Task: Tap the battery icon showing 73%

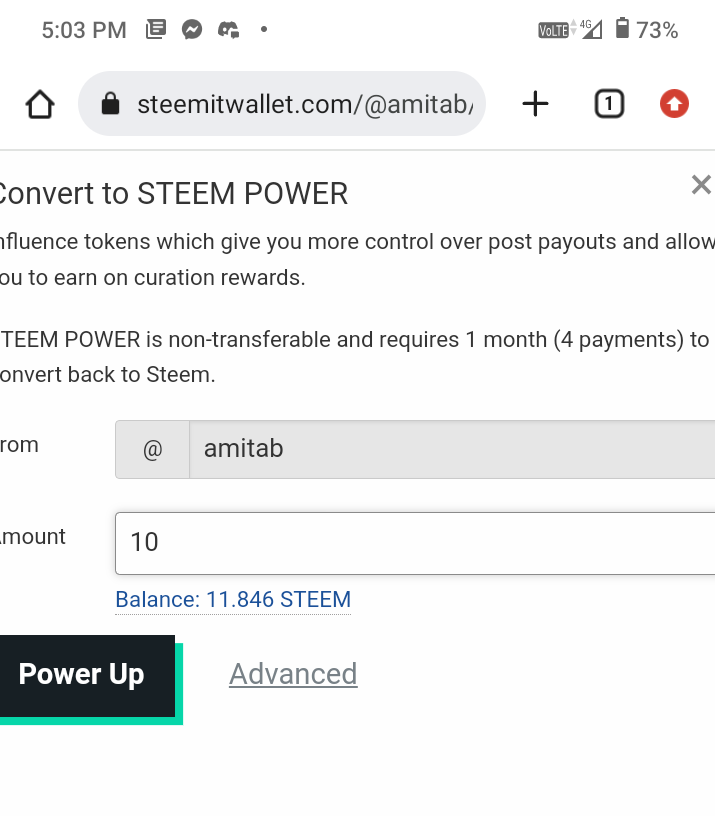Action: coord(622,30)
